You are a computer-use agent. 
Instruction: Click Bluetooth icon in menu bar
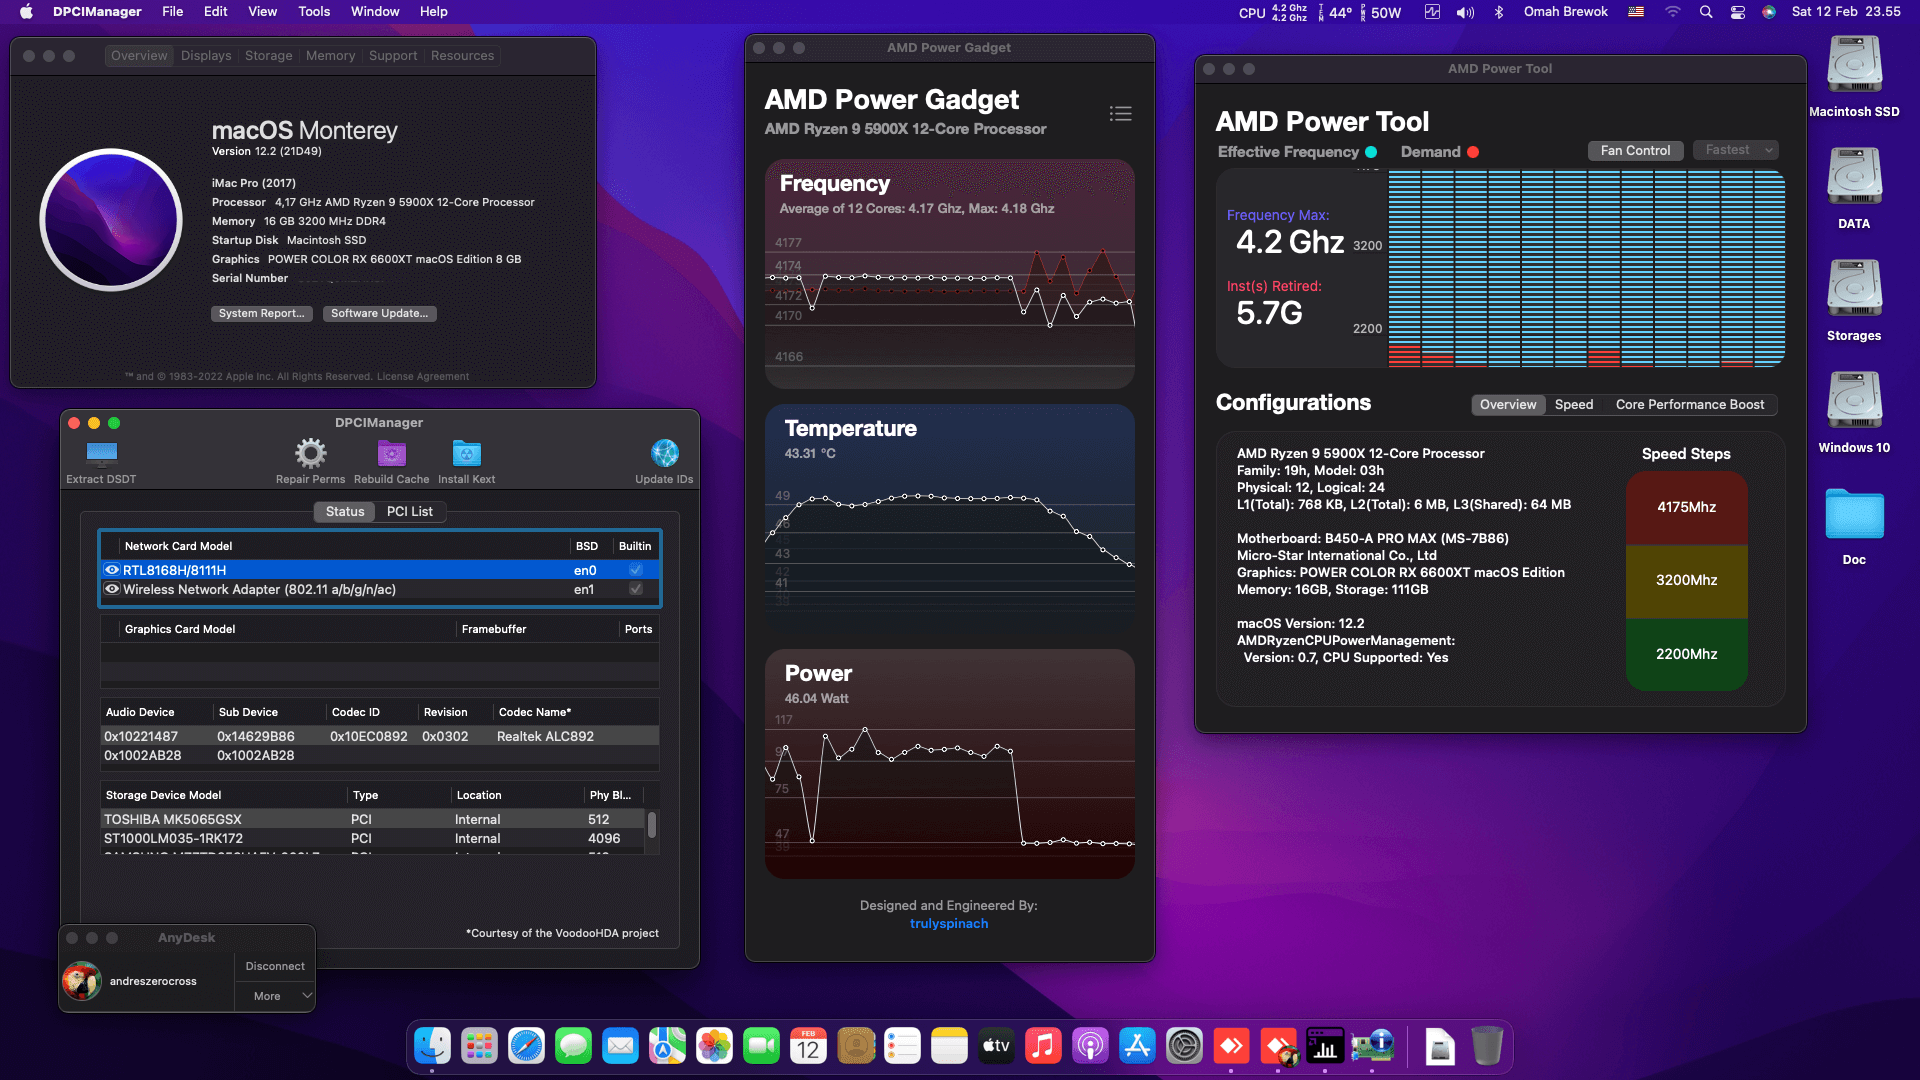point(1498,12)
